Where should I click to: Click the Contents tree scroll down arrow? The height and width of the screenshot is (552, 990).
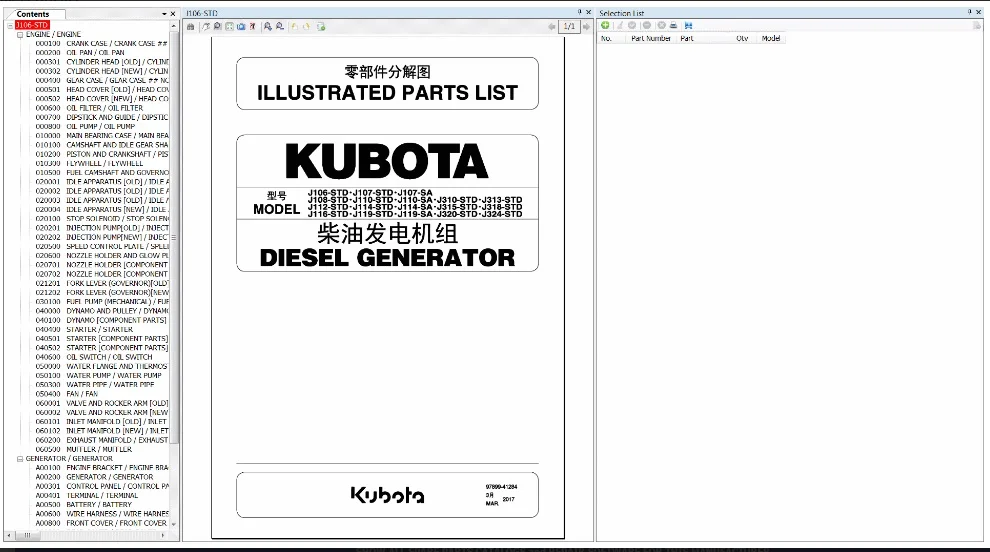174,524
